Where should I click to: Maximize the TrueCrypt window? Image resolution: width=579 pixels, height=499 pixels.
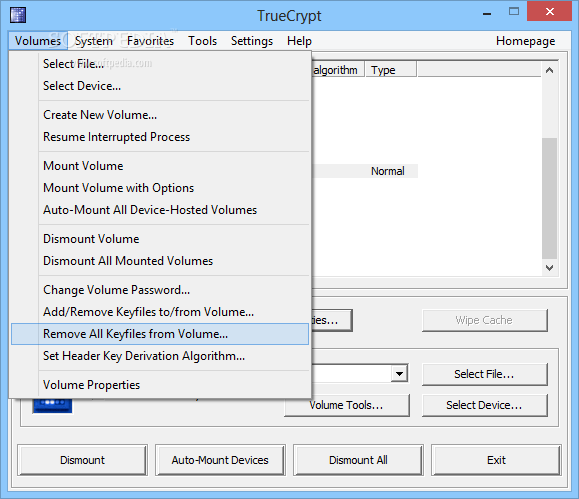(x=514, y=11)
